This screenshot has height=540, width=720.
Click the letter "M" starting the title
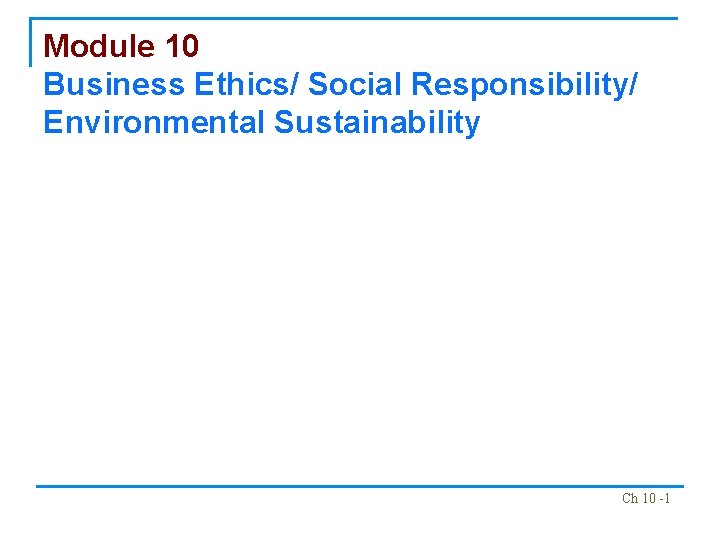[57, 46]
